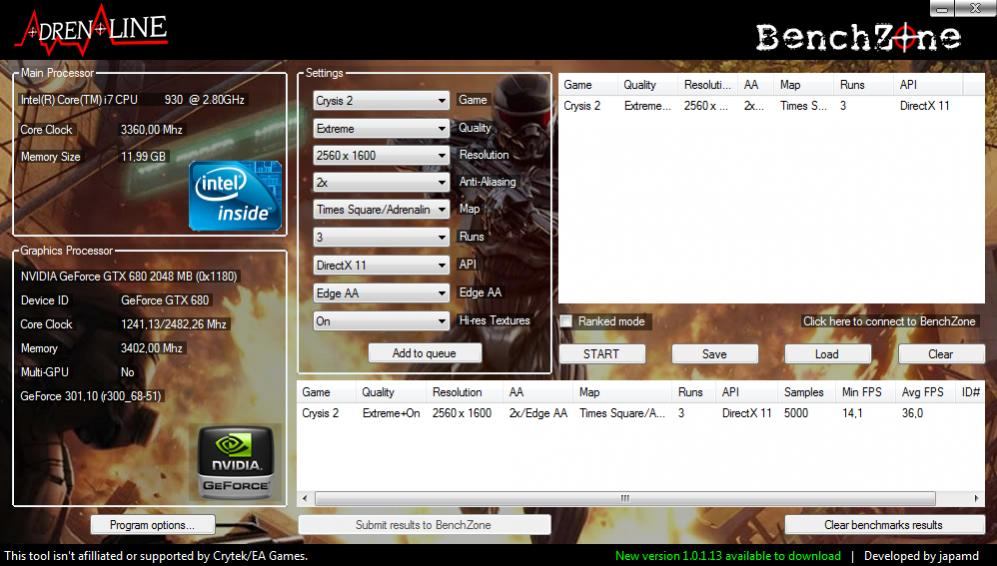The width and height of the screenshot is (997, 566).
Task: Click the 11,99 GB memory size value
Action: coord(144,156)
